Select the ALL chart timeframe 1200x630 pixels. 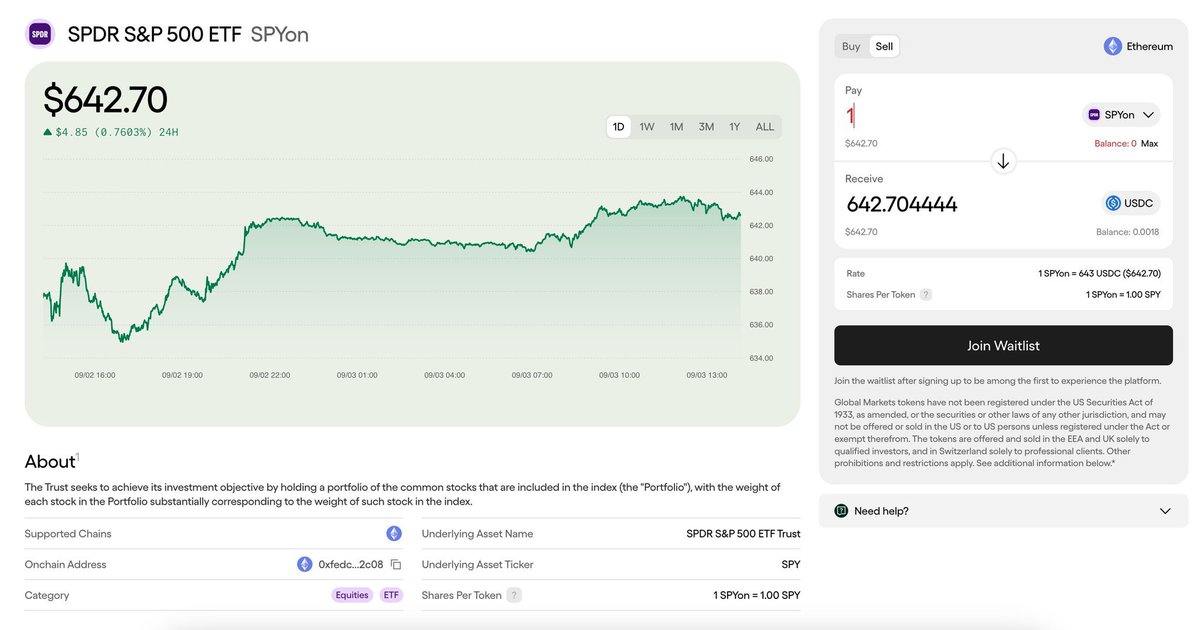pos(764,126)
